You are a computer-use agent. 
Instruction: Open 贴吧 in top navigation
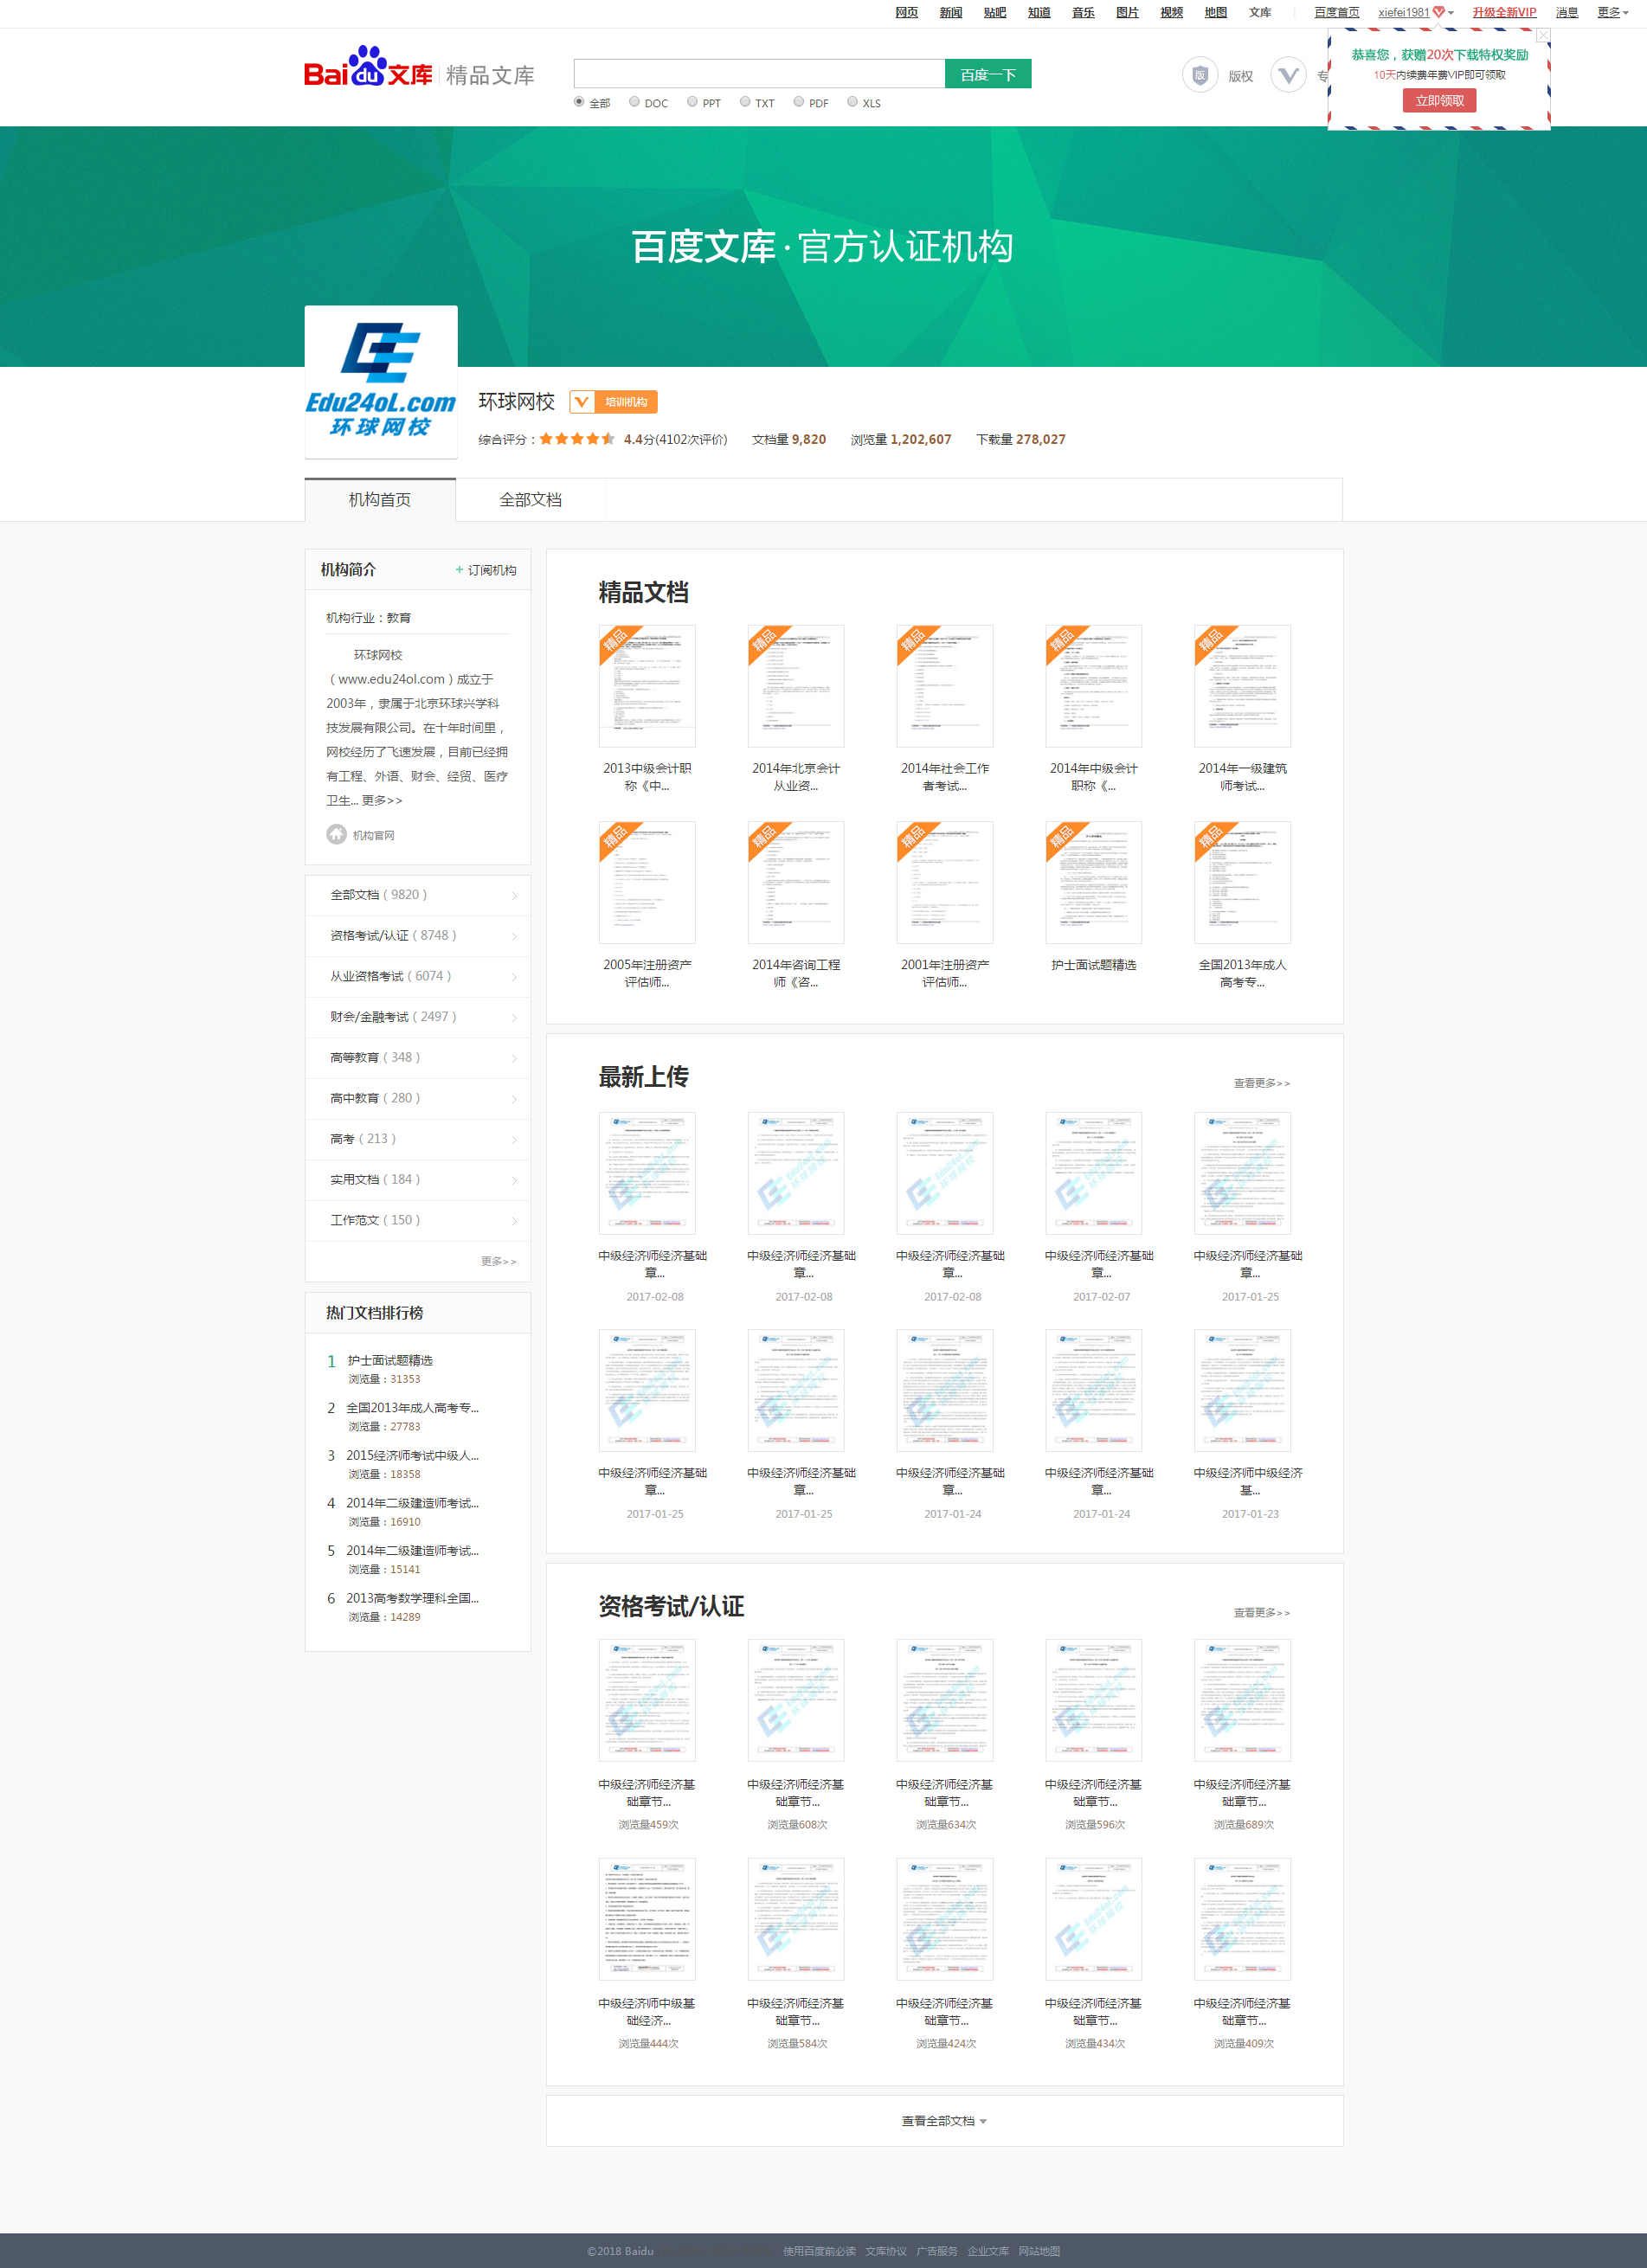pos(995,12)
